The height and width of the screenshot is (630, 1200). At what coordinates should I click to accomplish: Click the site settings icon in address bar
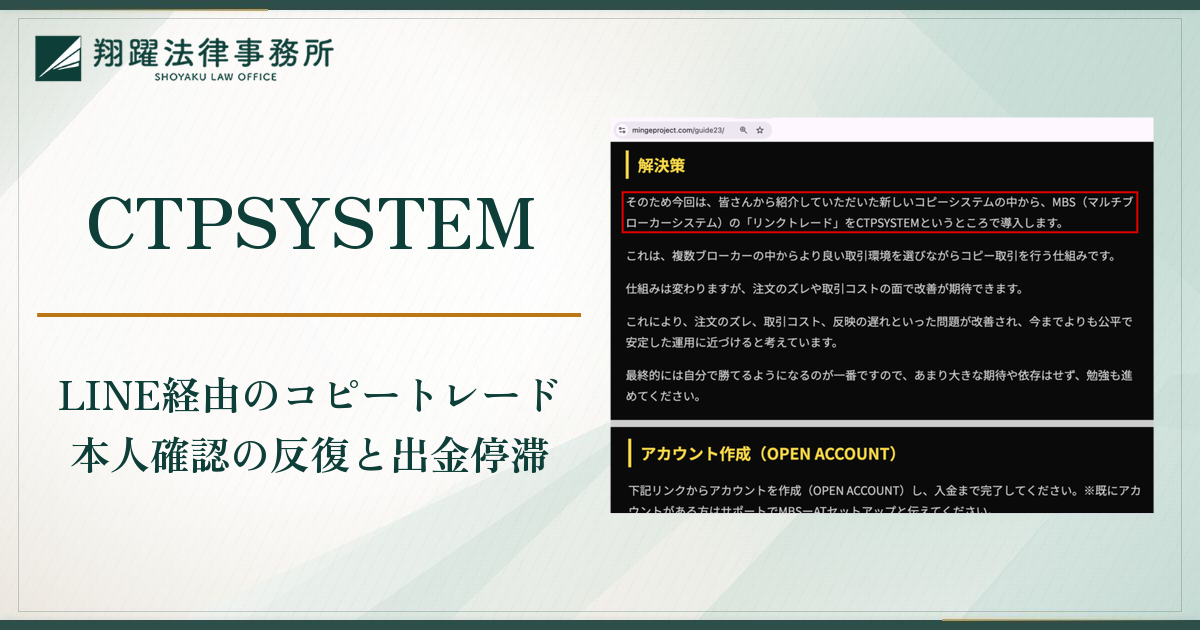(621, 130)
